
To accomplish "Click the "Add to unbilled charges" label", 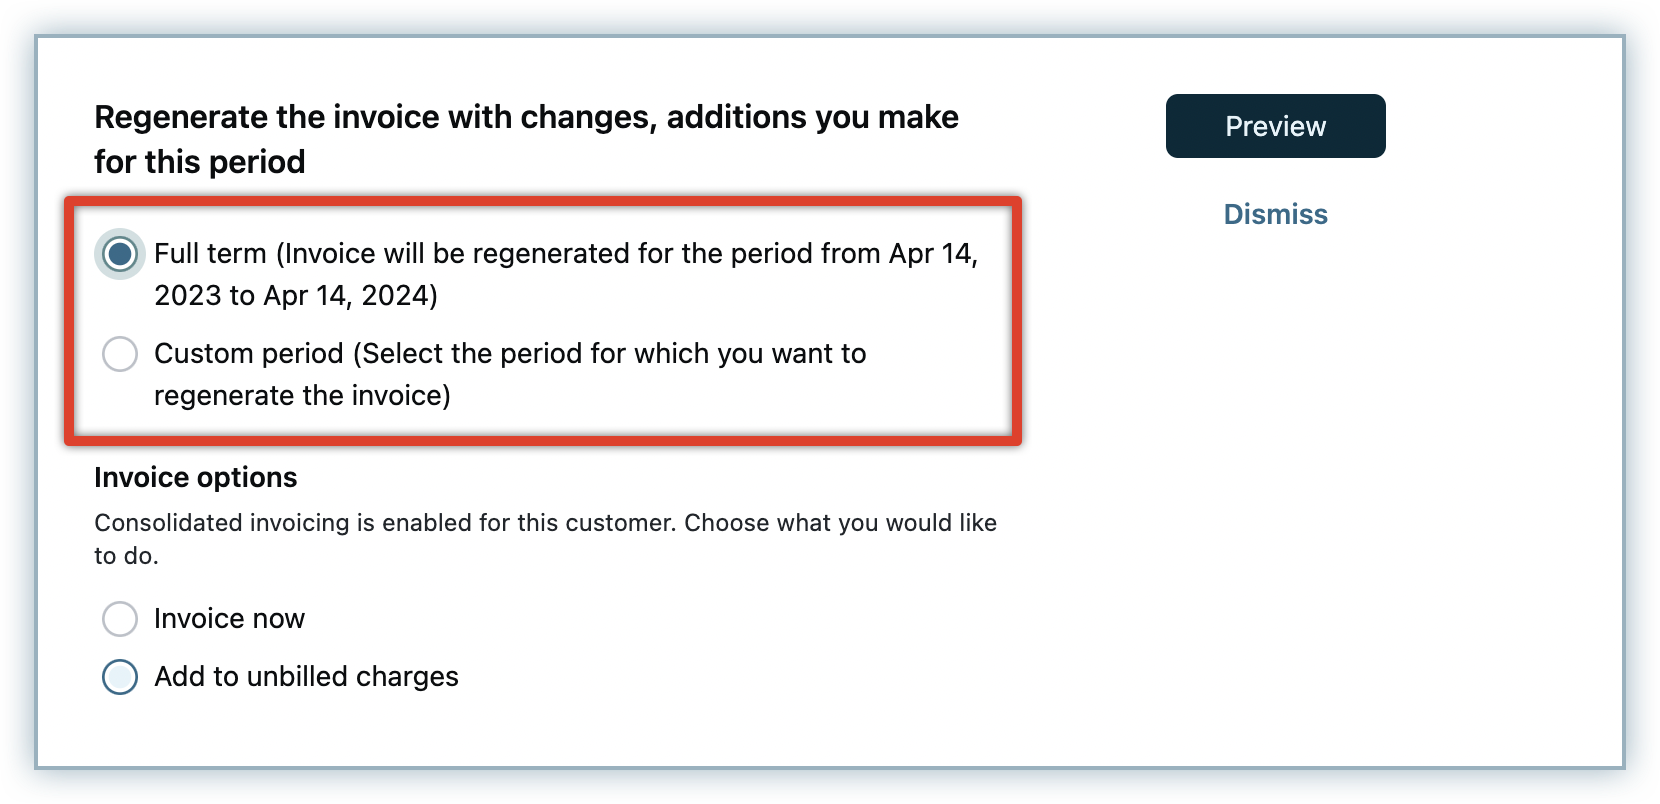I will tap(306, 677).
